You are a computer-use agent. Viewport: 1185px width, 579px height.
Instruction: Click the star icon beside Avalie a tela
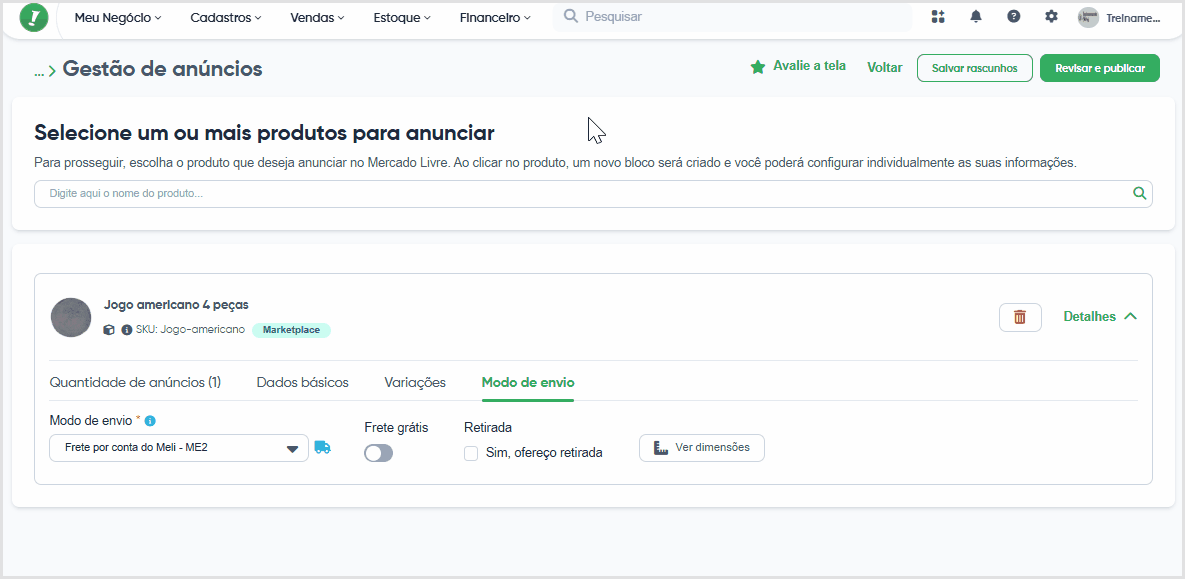click(x=757, y=67)
